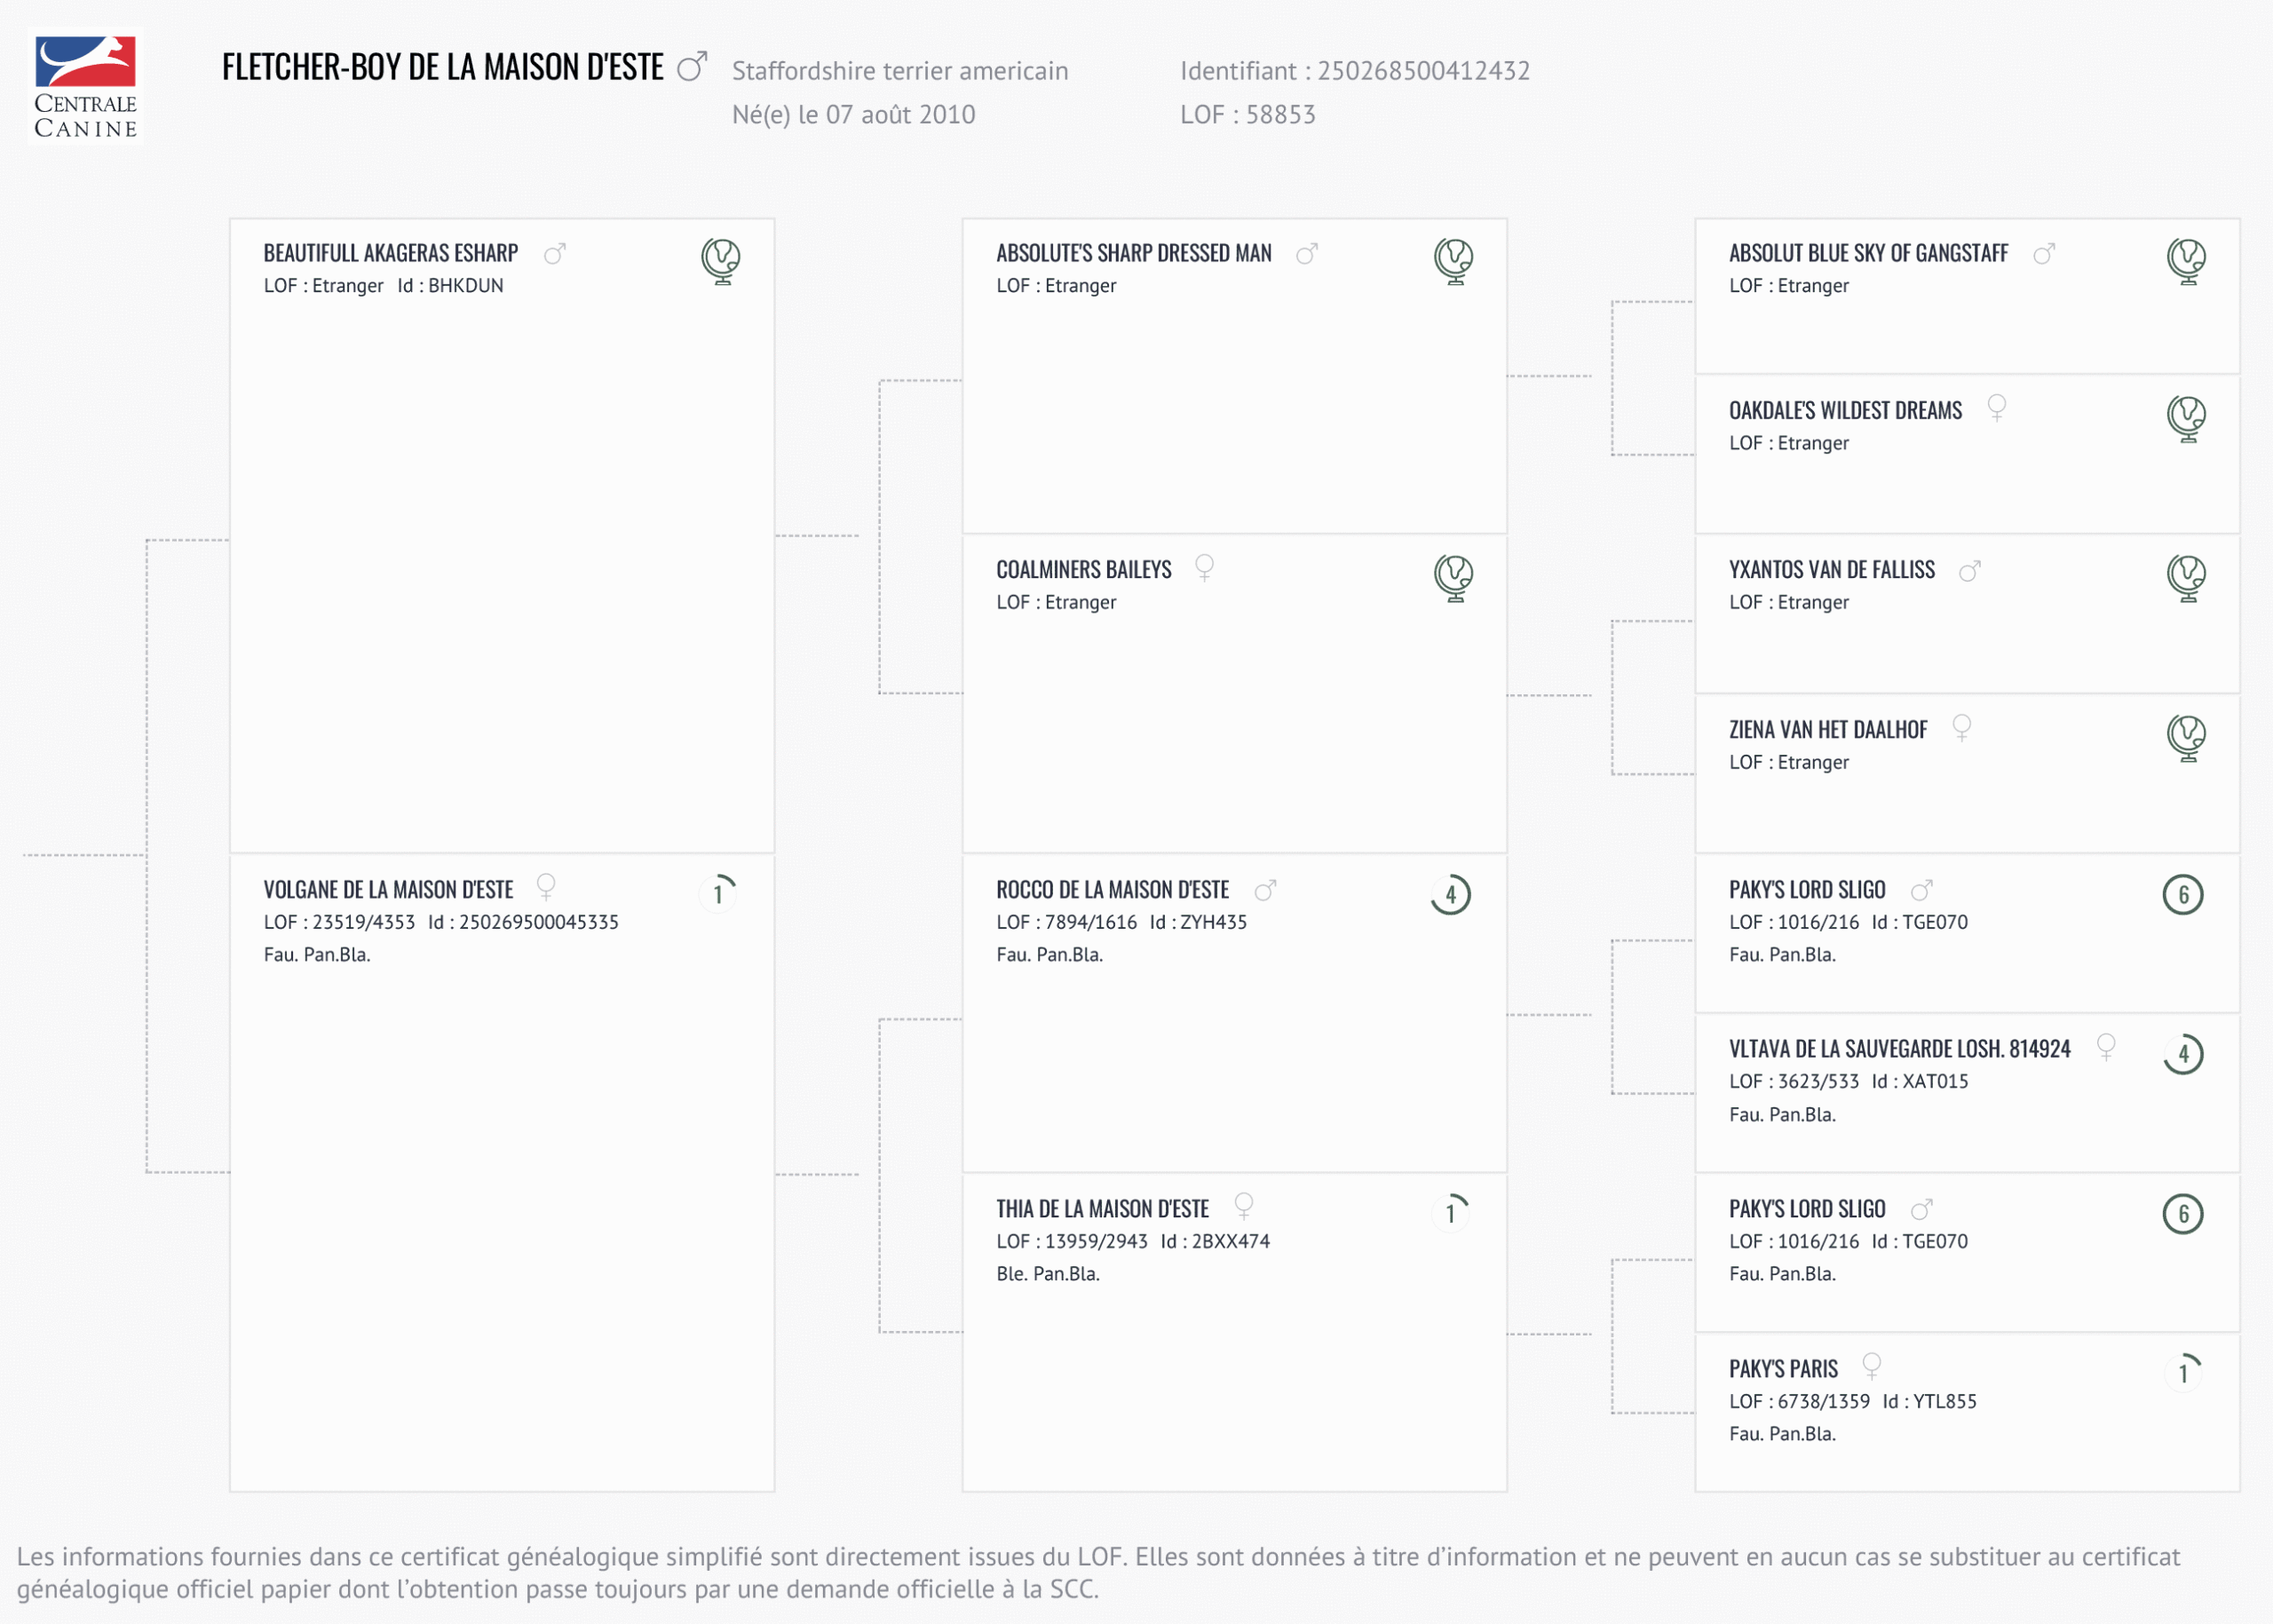
Task: Open Thia De La Maison D'Este entry
Action: (1102, 1209)
